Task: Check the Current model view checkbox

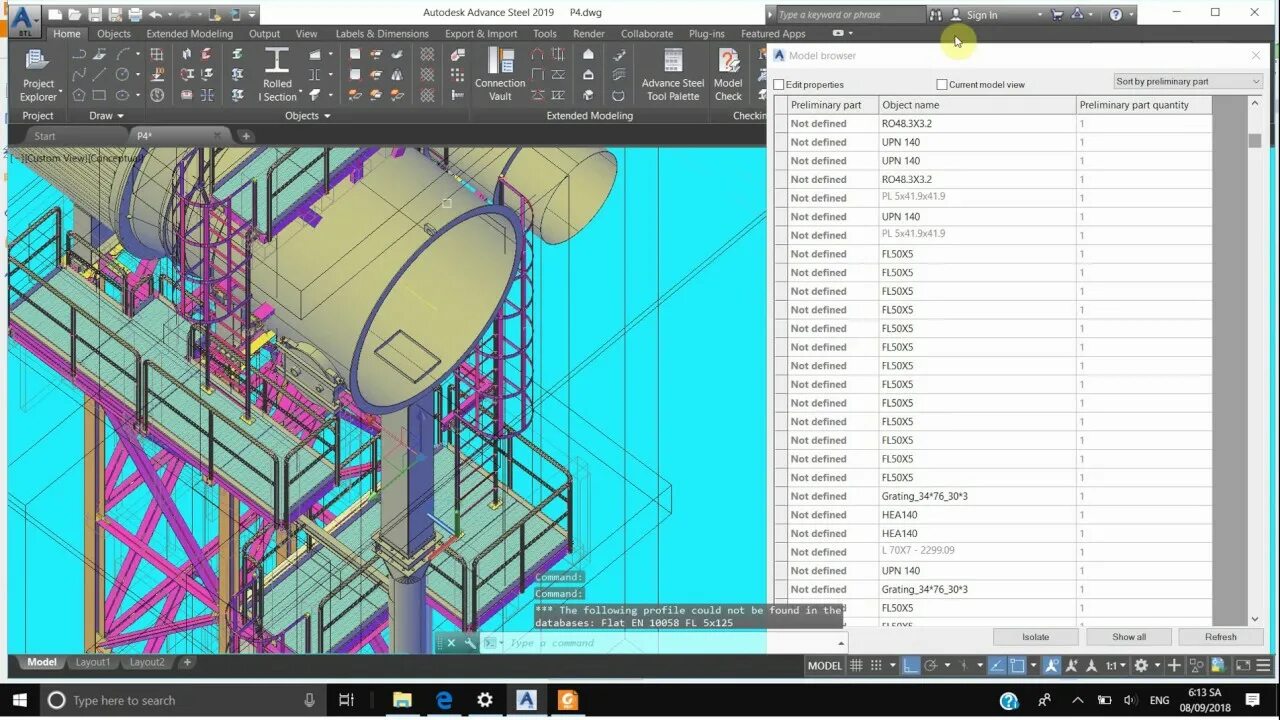Action: pyautogui.click(x=942, y=85)
